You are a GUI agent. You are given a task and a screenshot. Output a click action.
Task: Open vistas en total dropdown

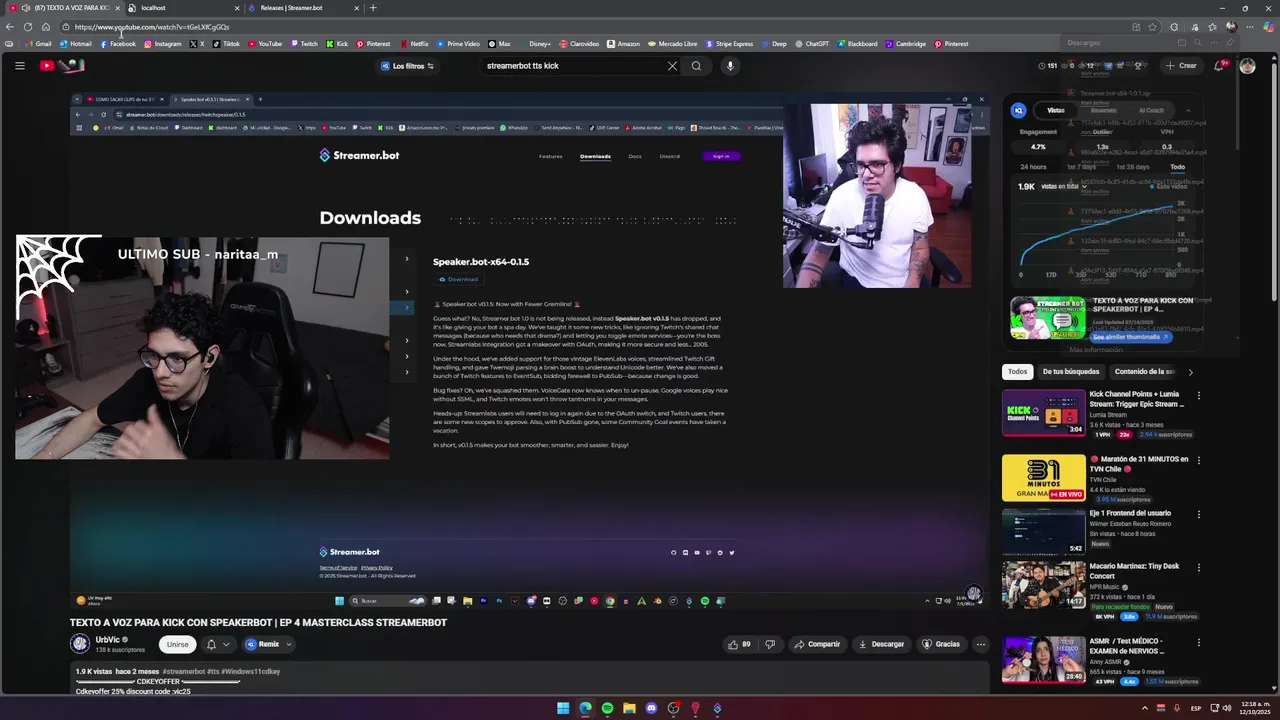[x=1064, y=186]
